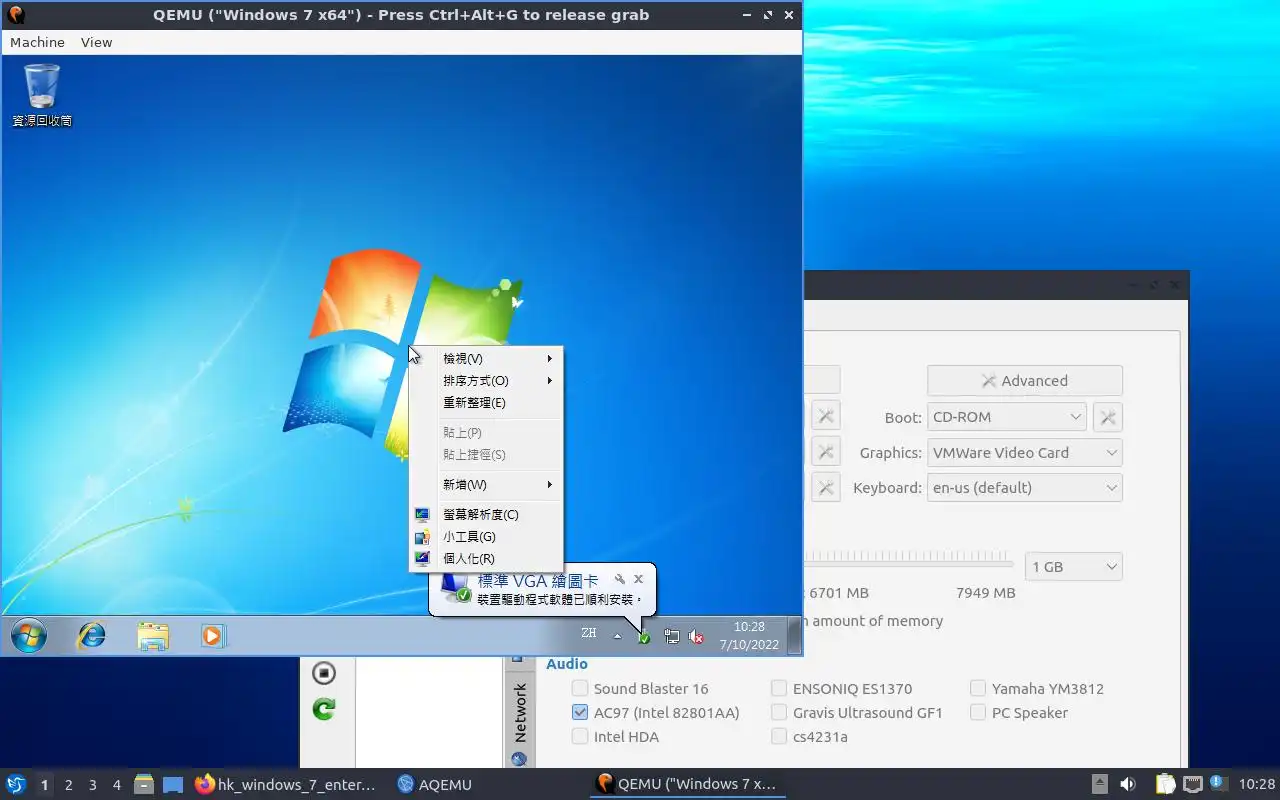The width and height of the screenshot is (1280, 800).
Task: Switch to hk_windows_7_enter... Firefox task
Action: pos(286,785)
